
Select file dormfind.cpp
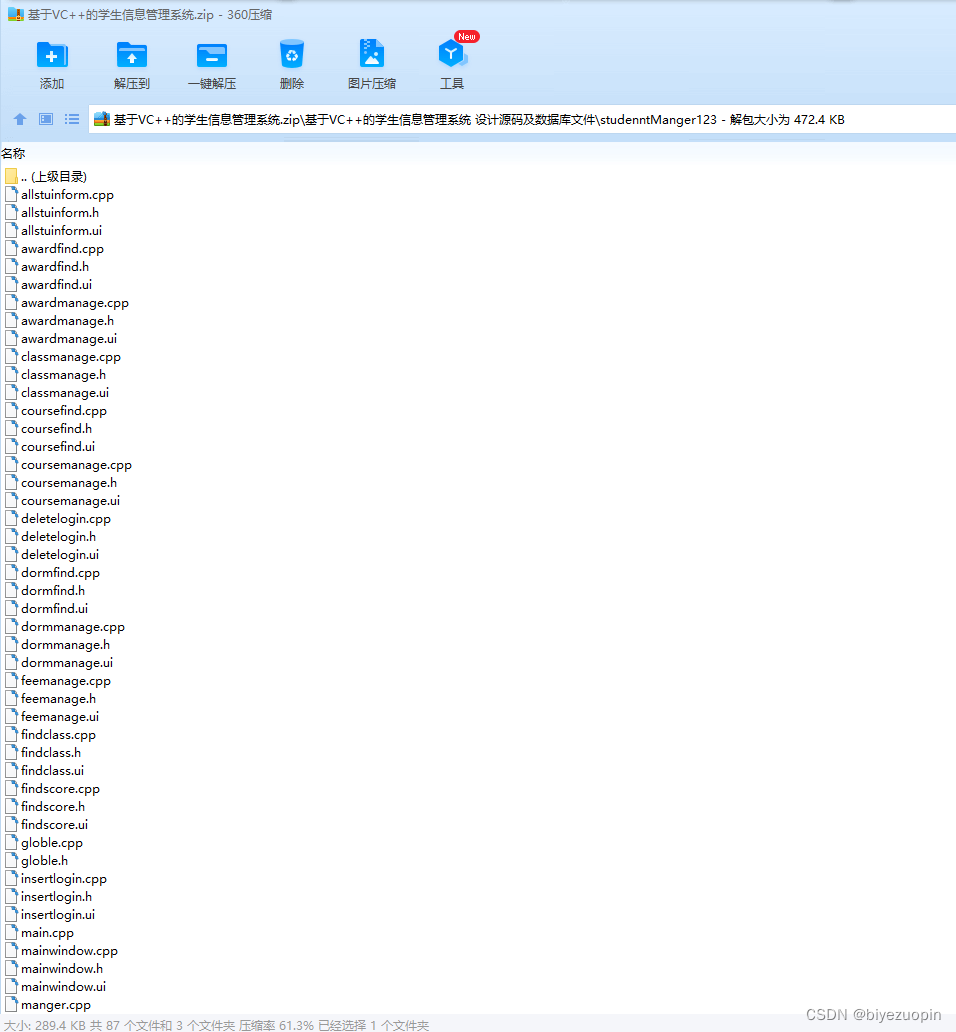(x=53, y=573)
